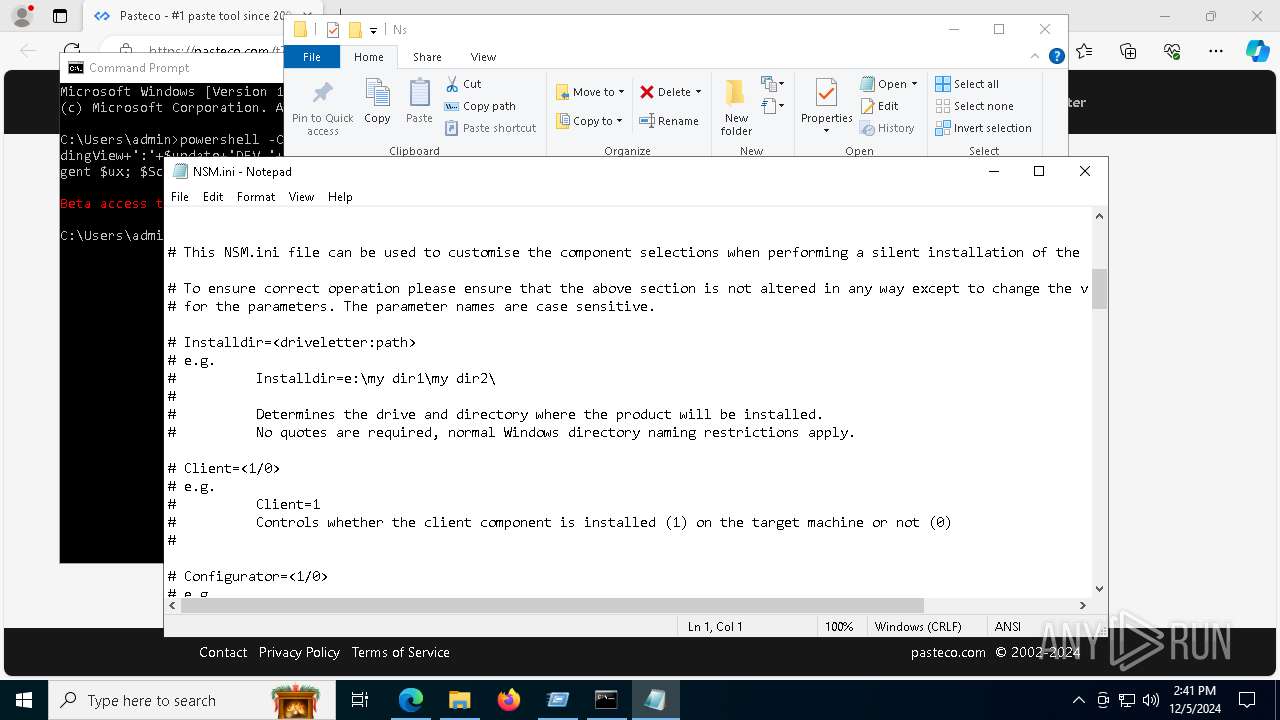The width and height of the screenshot is (1280, 720).
Task: Open Notepad View menu
Action: [x=301, y=197]
